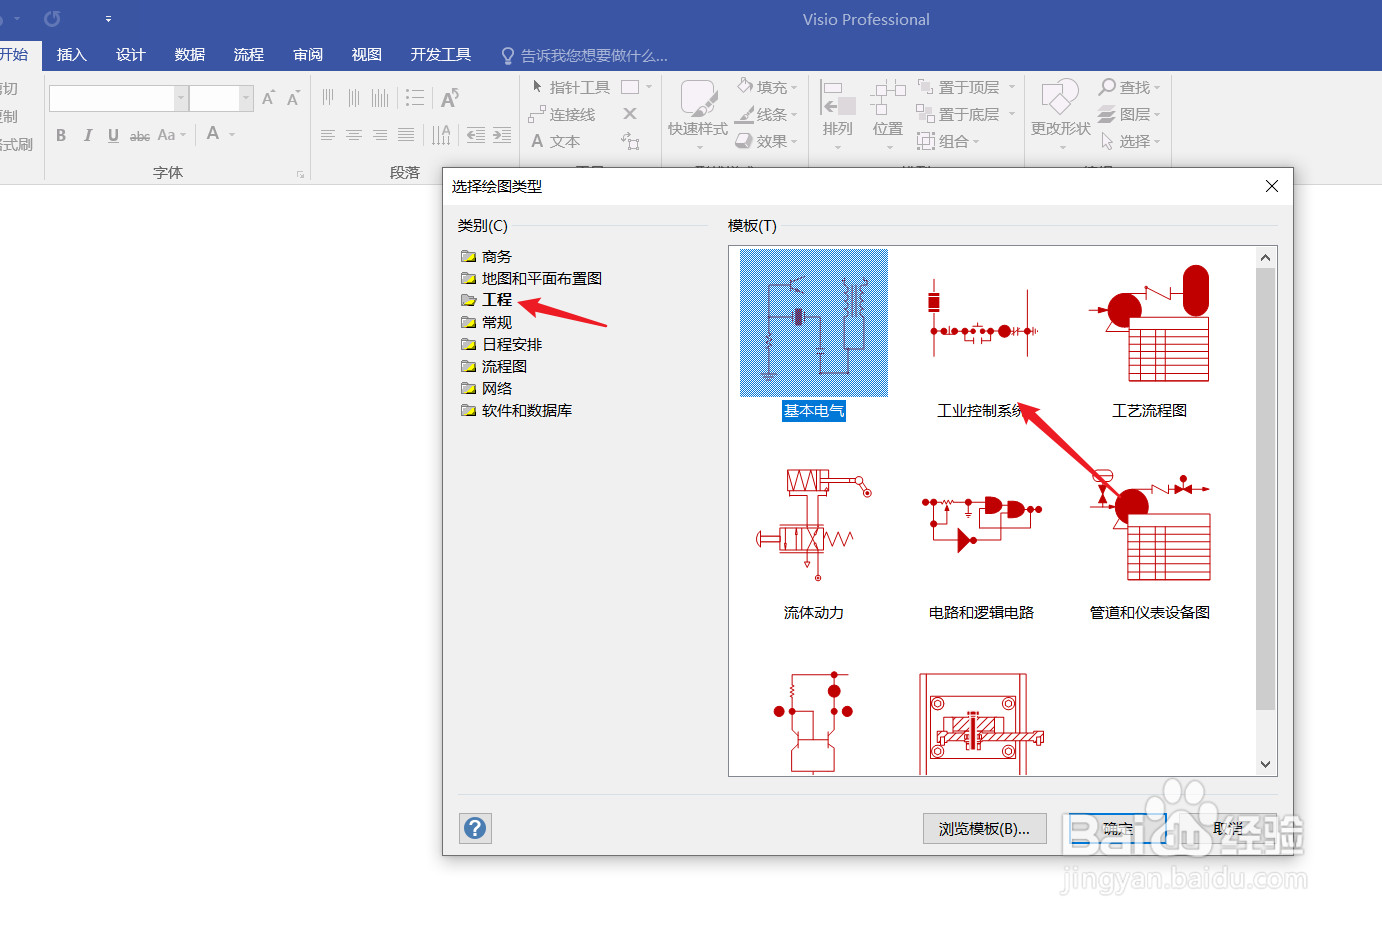This screenshot has width=1382, height=926.
Task: Switch to the 数据 ribbon tab
Action: point(190,55)
